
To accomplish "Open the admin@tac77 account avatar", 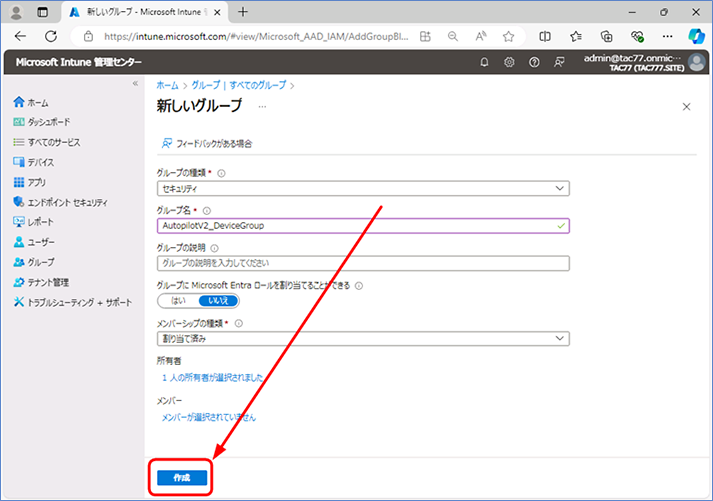I will (x=697, y=62).
